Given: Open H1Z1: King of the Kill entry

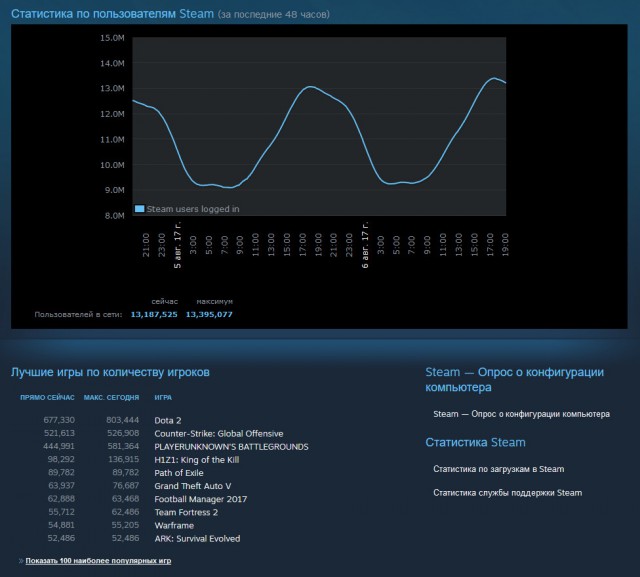Looking at the screenshot, I should tap(197, 459).
